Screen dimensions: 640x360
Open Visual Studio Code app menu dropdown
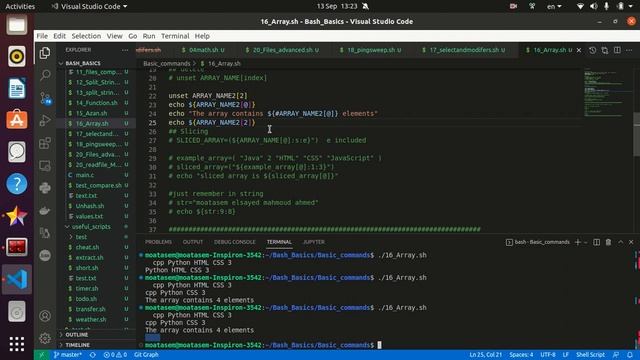click(x=89, y=7)
